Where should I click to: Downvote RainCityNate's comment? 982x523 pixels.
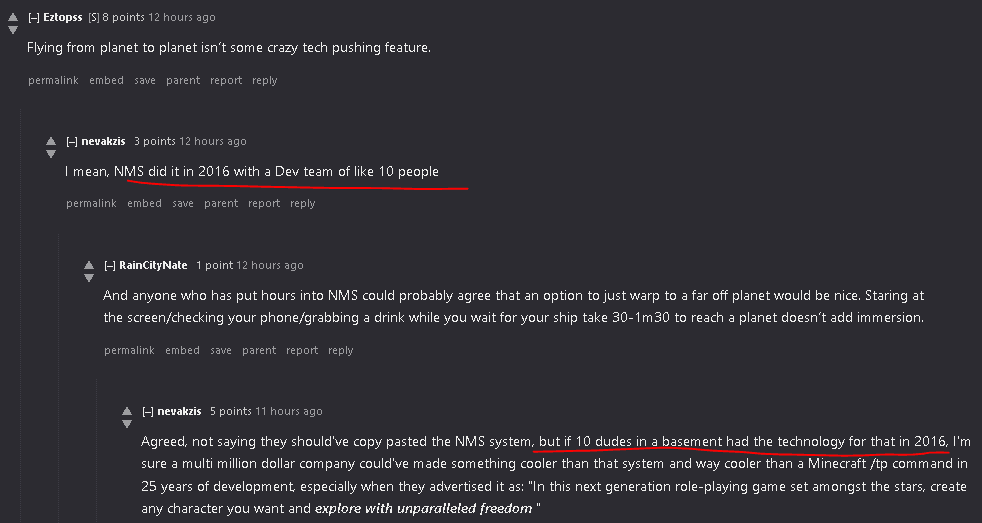click(89, 278)
